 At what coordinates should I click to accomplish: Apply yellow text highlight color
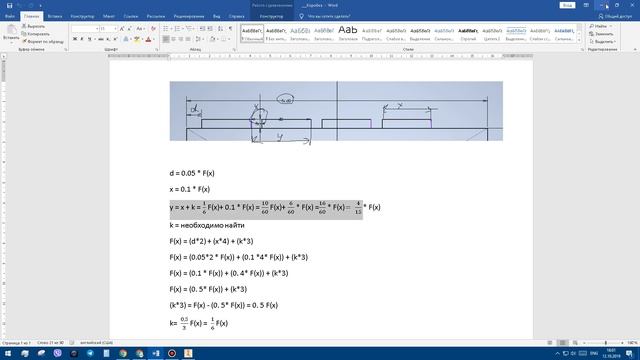coord(137,39)
